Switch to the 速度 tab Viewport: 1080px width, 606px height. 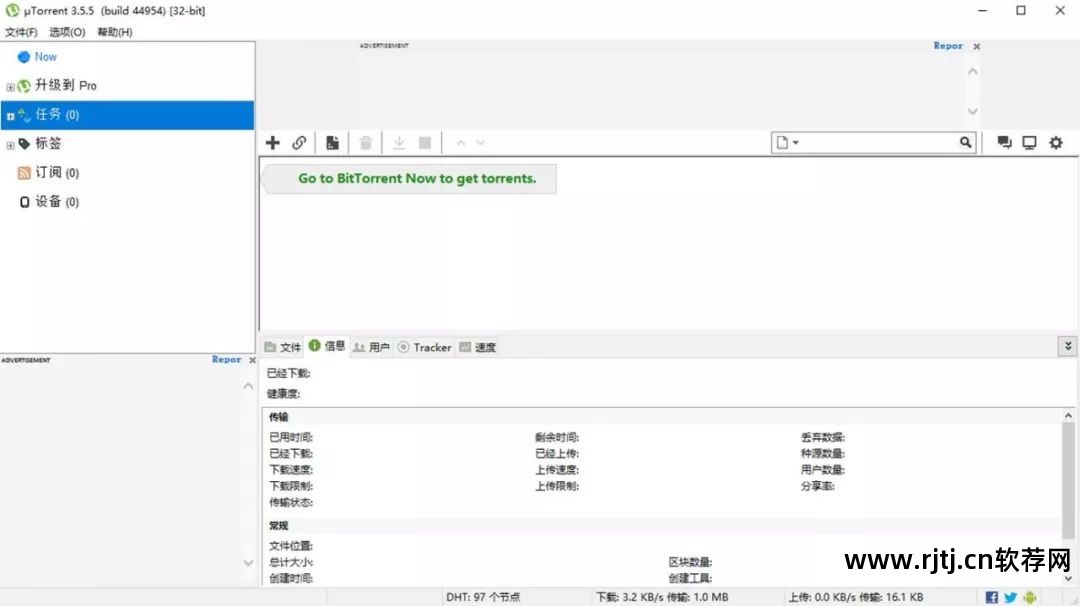(478, 347)
